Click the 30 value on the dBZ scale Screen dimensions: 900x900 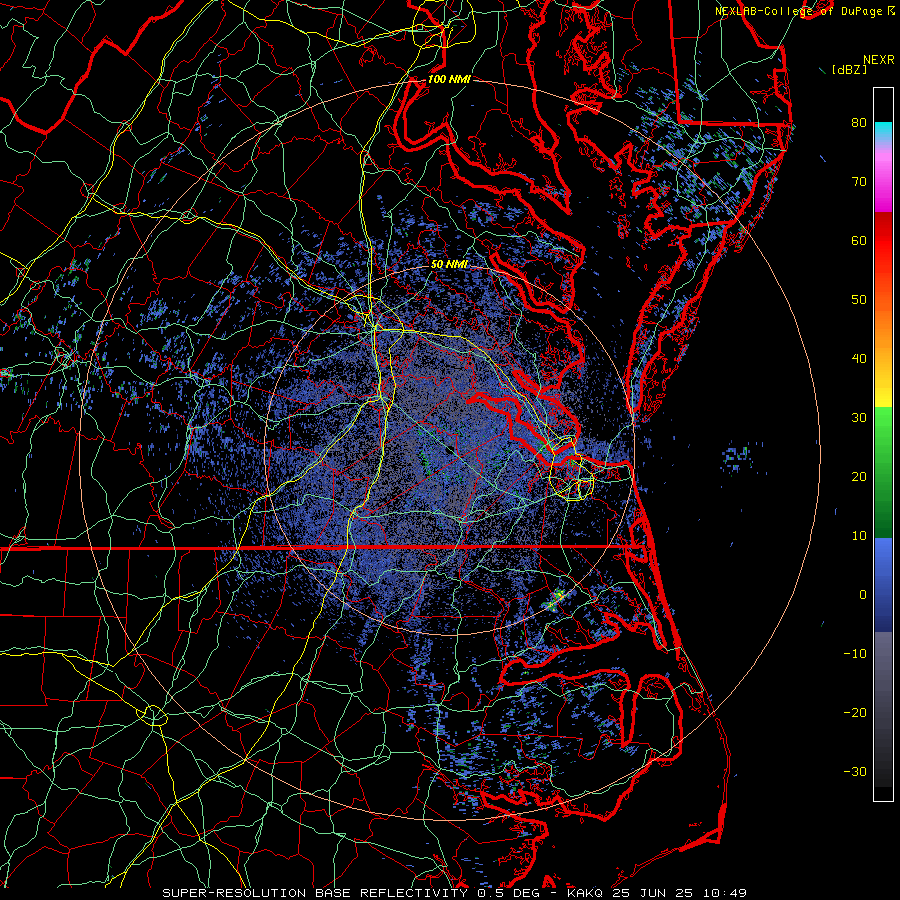pyautogui.click(x=859, y=418)
